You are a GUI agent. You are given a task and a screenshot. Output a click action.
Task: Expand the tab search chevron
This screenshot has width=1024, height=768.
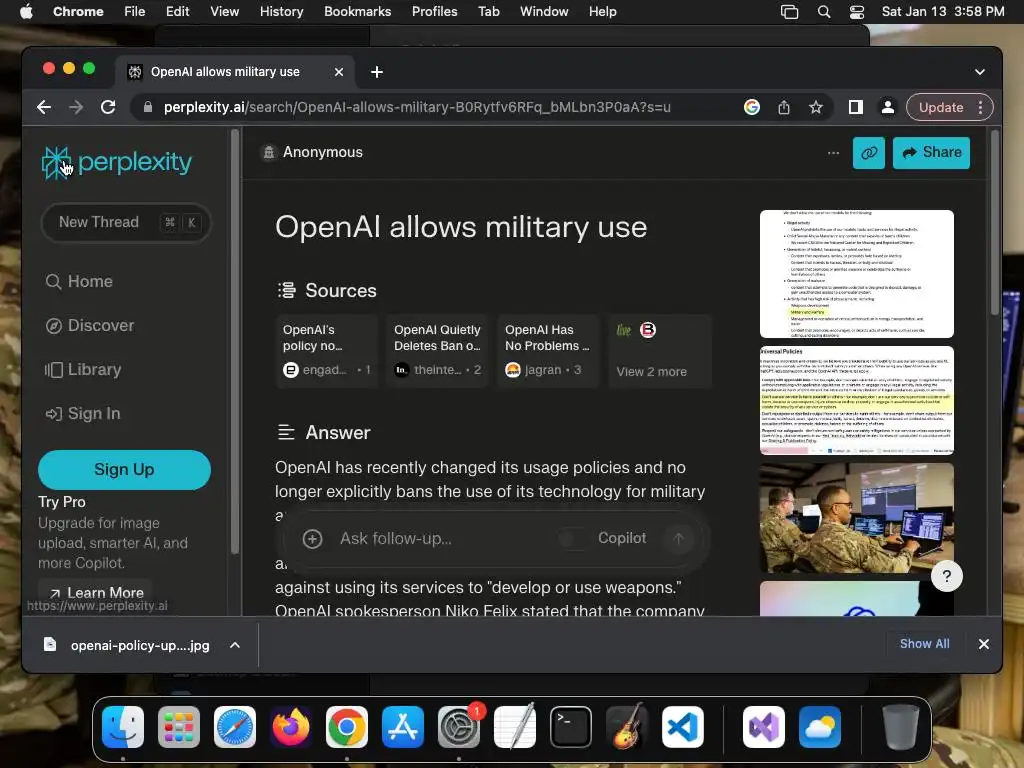pos(980,72)
